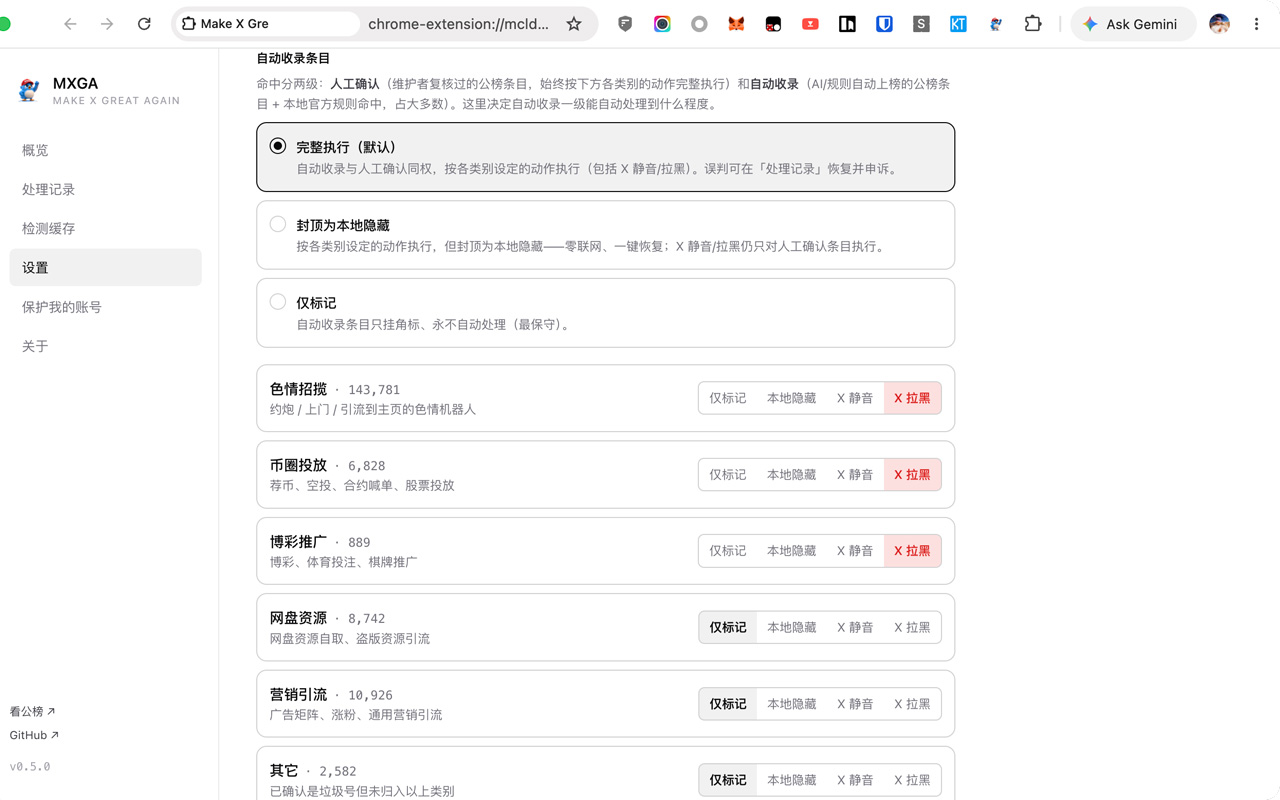
Task: Open 检测缓存 in the sidebar
Action: (x=105, y=228)
